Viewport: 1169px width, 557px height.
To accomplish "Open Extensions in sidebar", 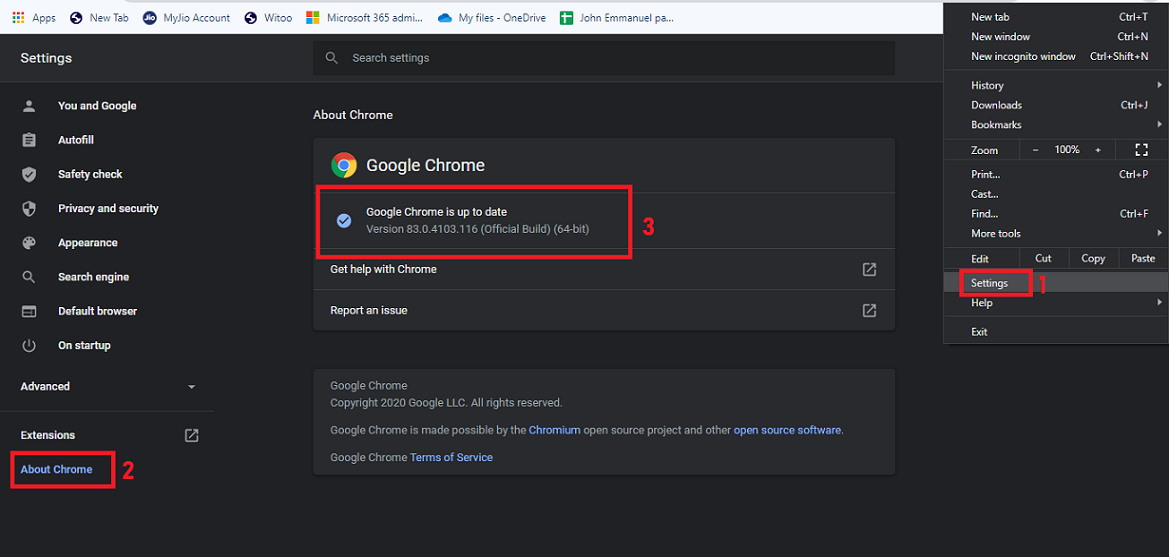I will [48, 435].
